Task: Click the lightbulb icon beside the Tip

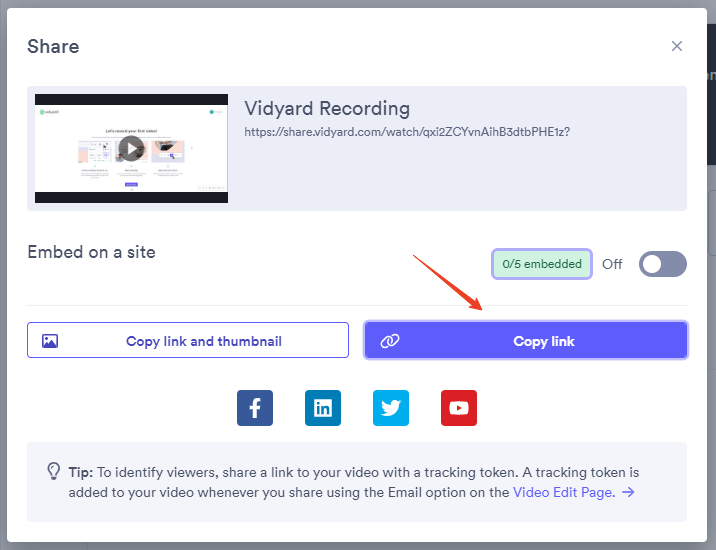Action: (54, 472)
